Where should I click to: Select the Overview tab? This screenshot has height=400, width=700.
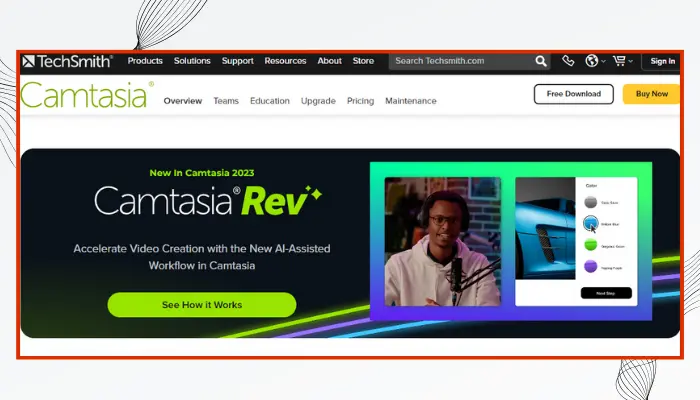coord(183,101)
